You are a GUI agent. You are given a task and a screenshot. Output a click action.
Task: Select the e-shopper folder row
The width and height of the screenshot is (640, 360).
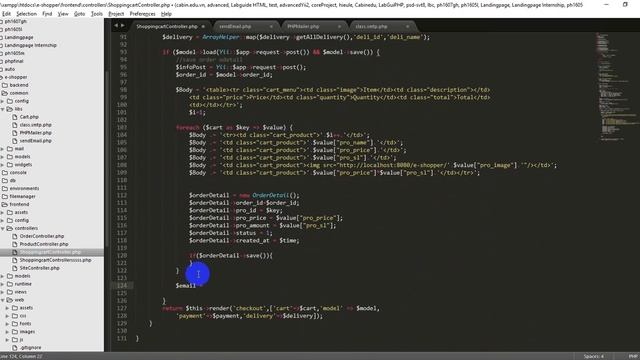pos(52,77)
